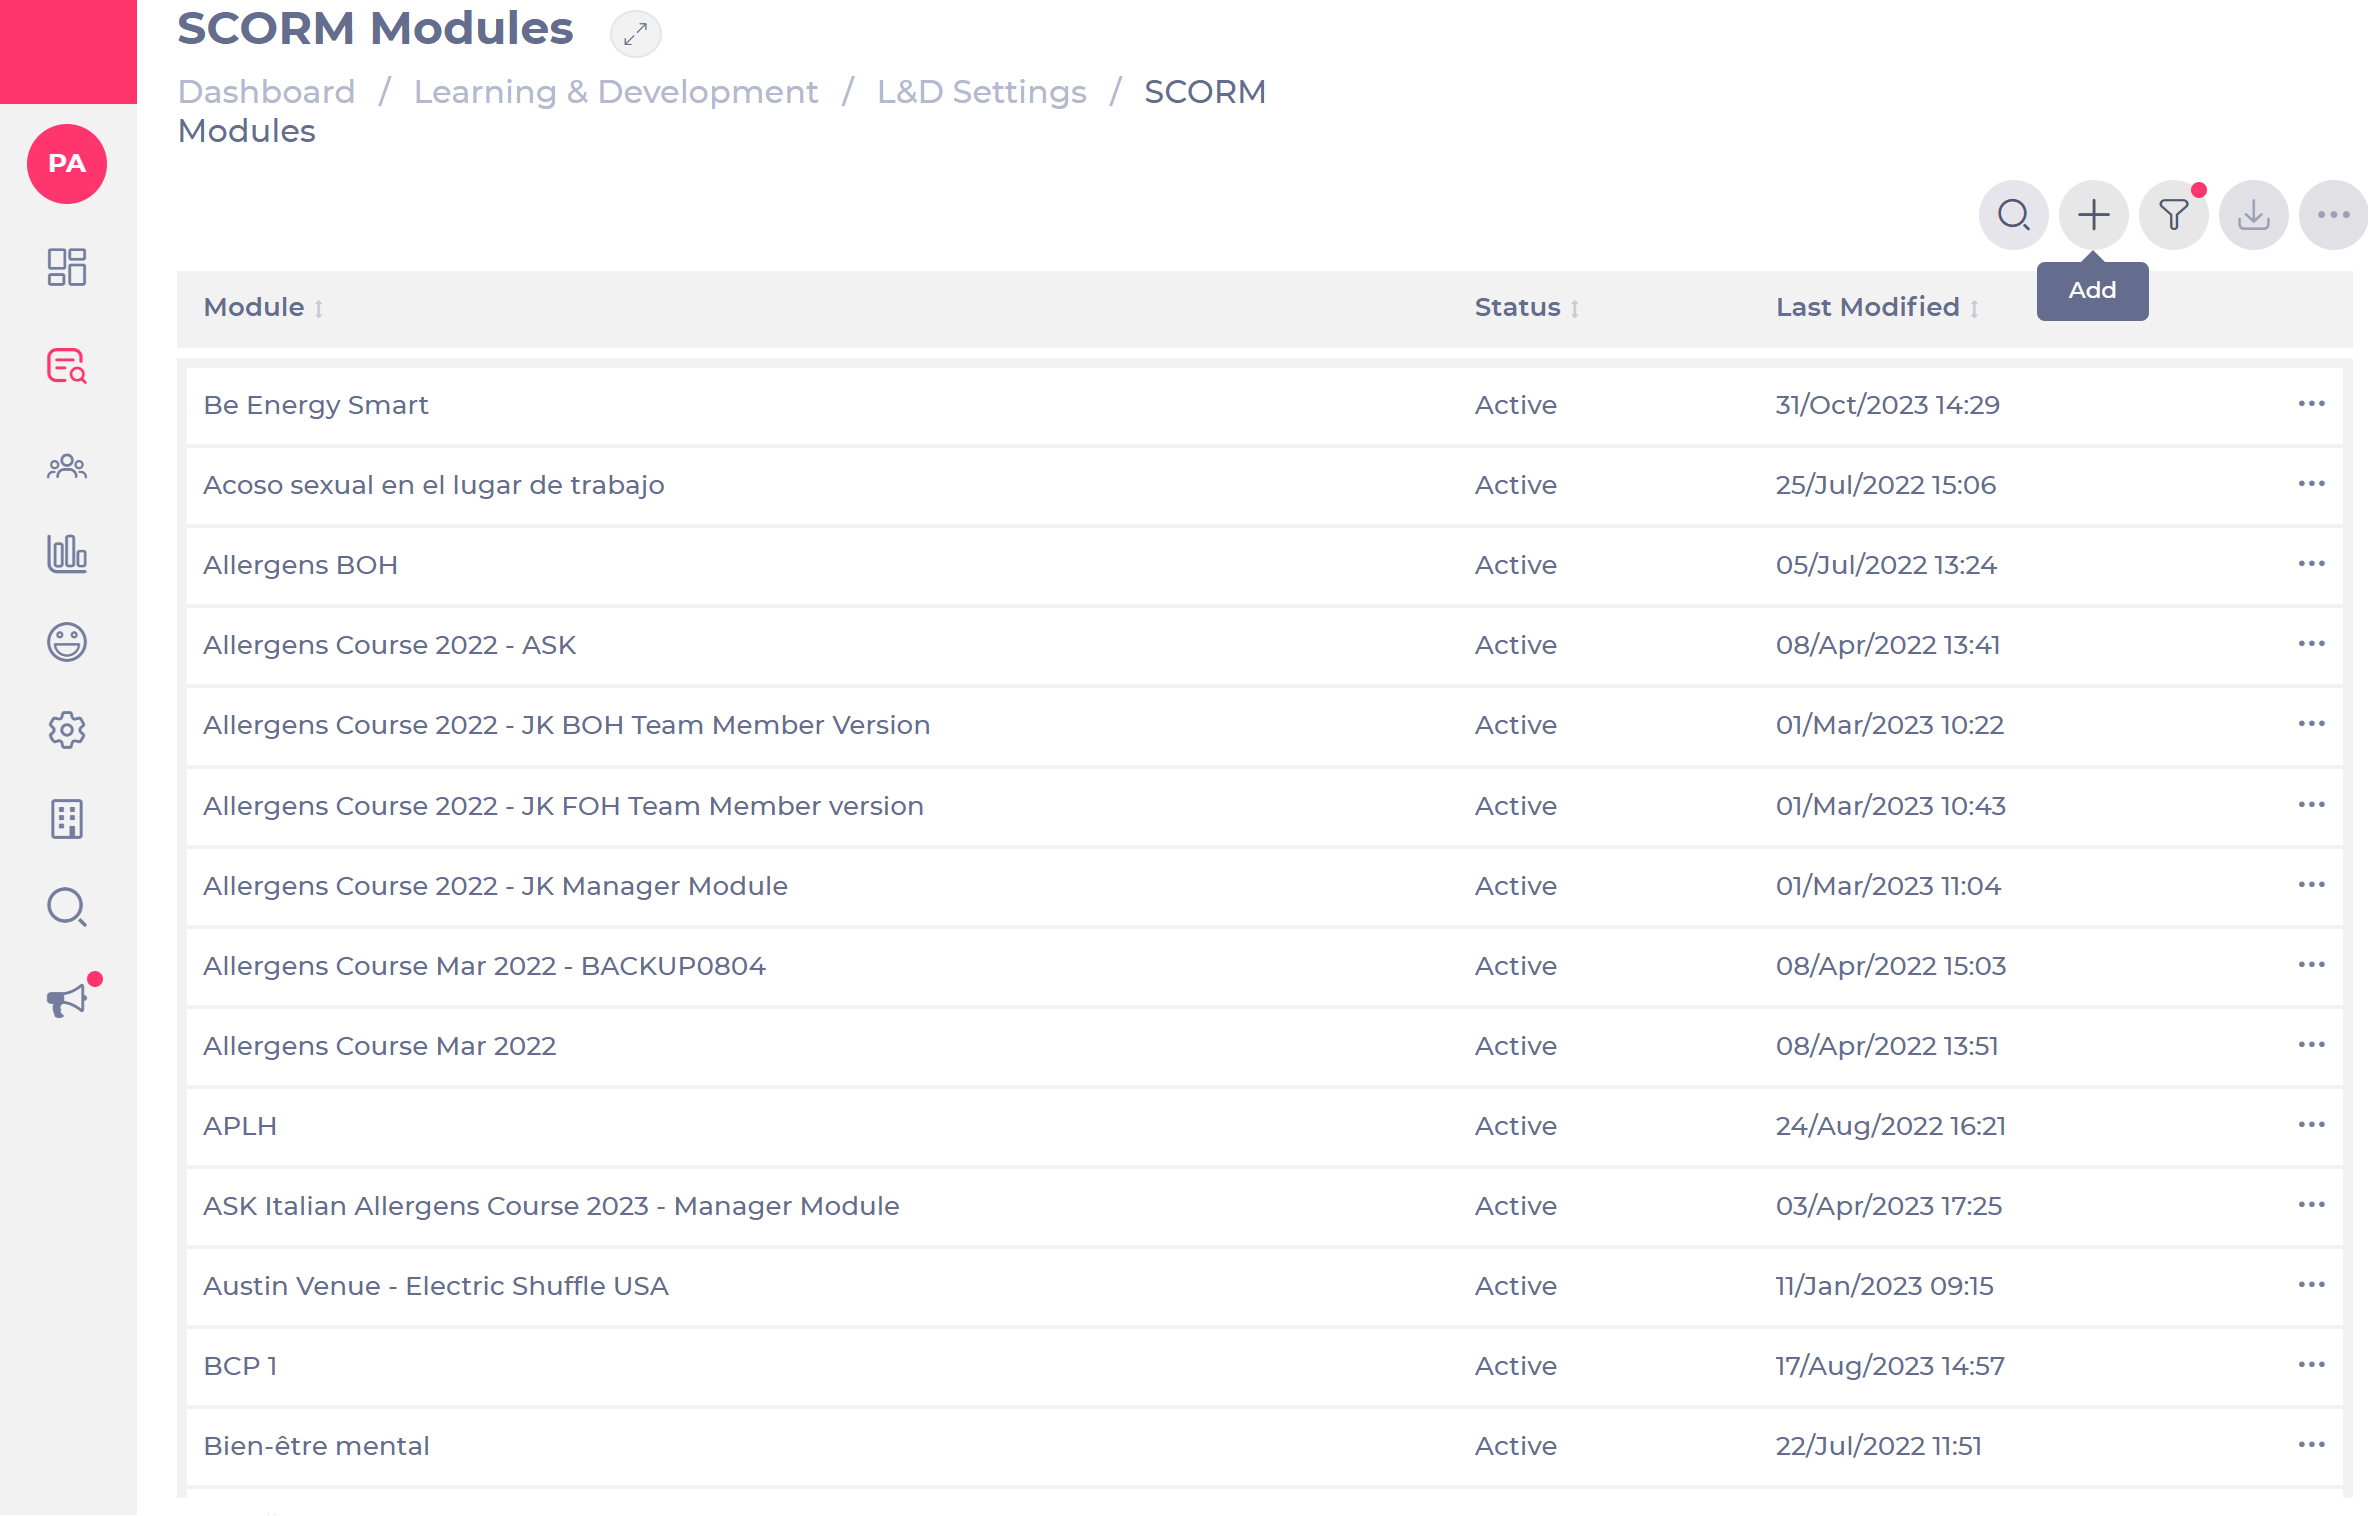Image resolution: width=2368 pixels, height=1516 pixels.
Task: Open the learning search sidebar icon
Action: click(67, 366)
